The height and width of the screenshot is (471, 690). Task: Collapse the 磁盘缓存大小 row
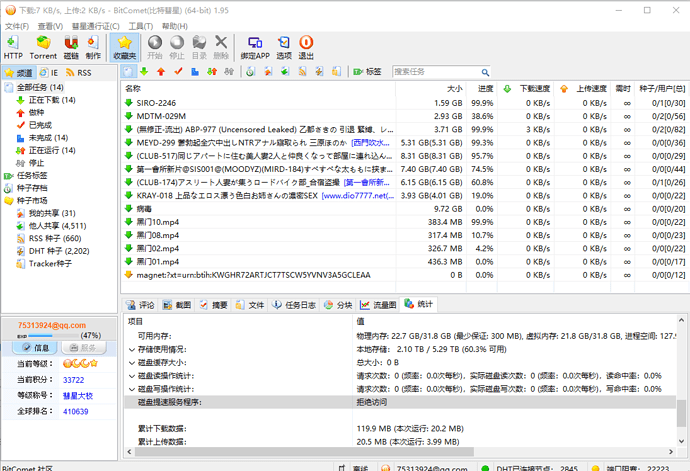click(x=132, y=363)
